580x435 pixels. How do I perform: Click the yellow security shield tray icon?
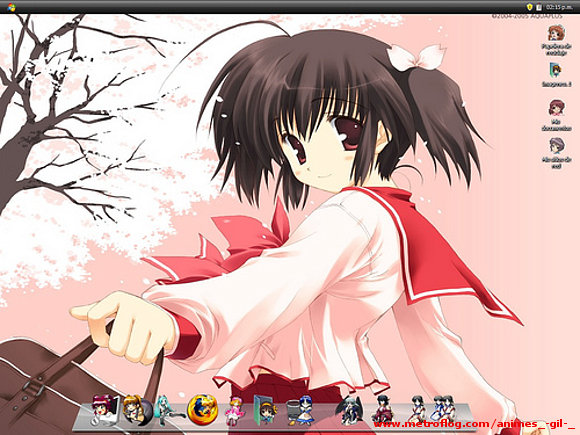(x=529, y=7)
